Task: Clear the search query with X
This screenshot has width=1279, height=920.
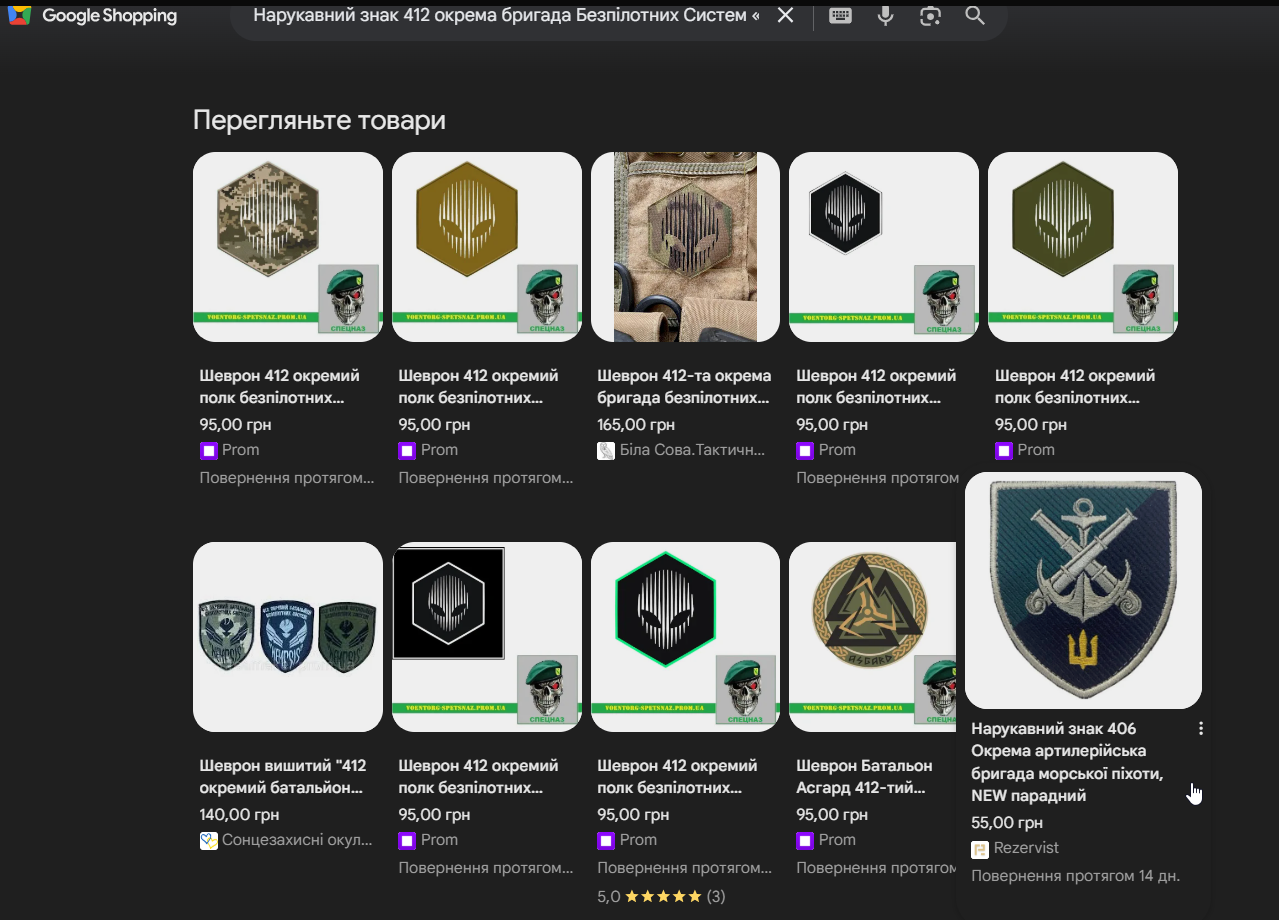Action: tap(786, 15)
